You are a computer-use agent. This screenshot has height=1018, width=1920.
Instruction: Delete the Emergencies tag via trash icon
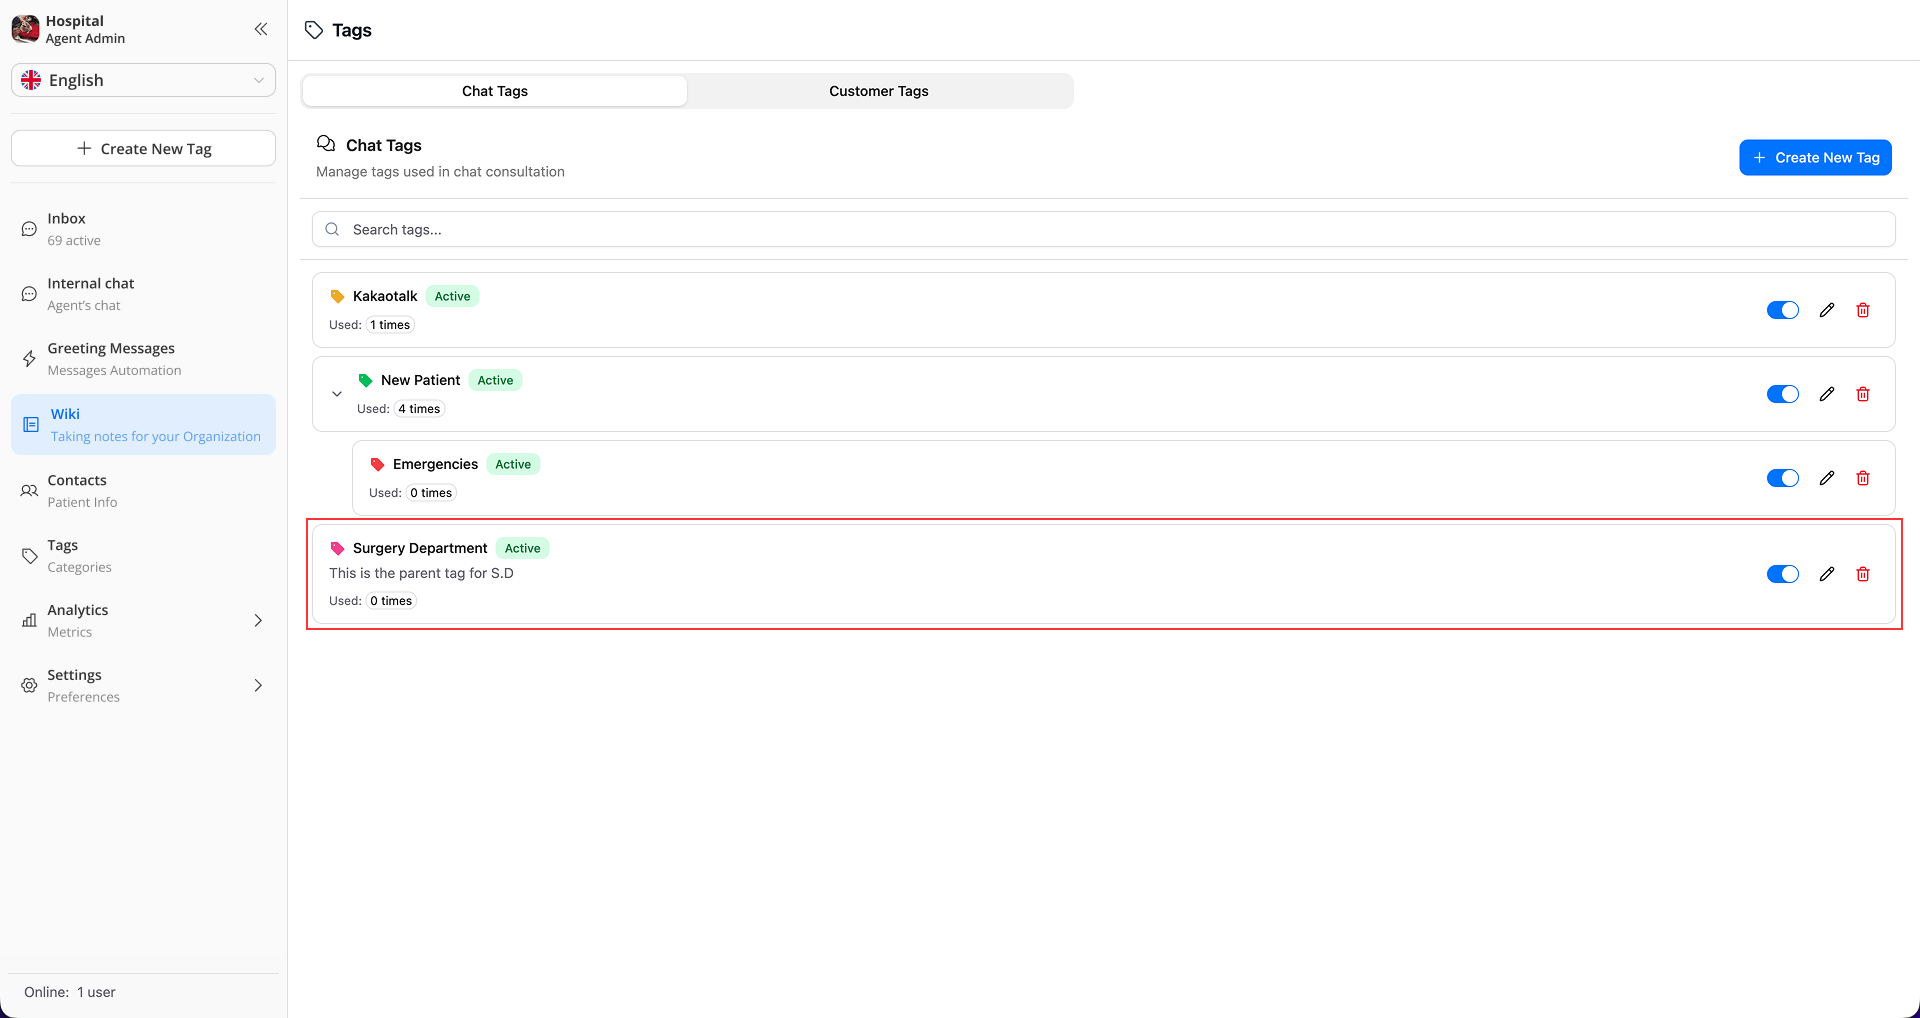(x=1863, y=477)
